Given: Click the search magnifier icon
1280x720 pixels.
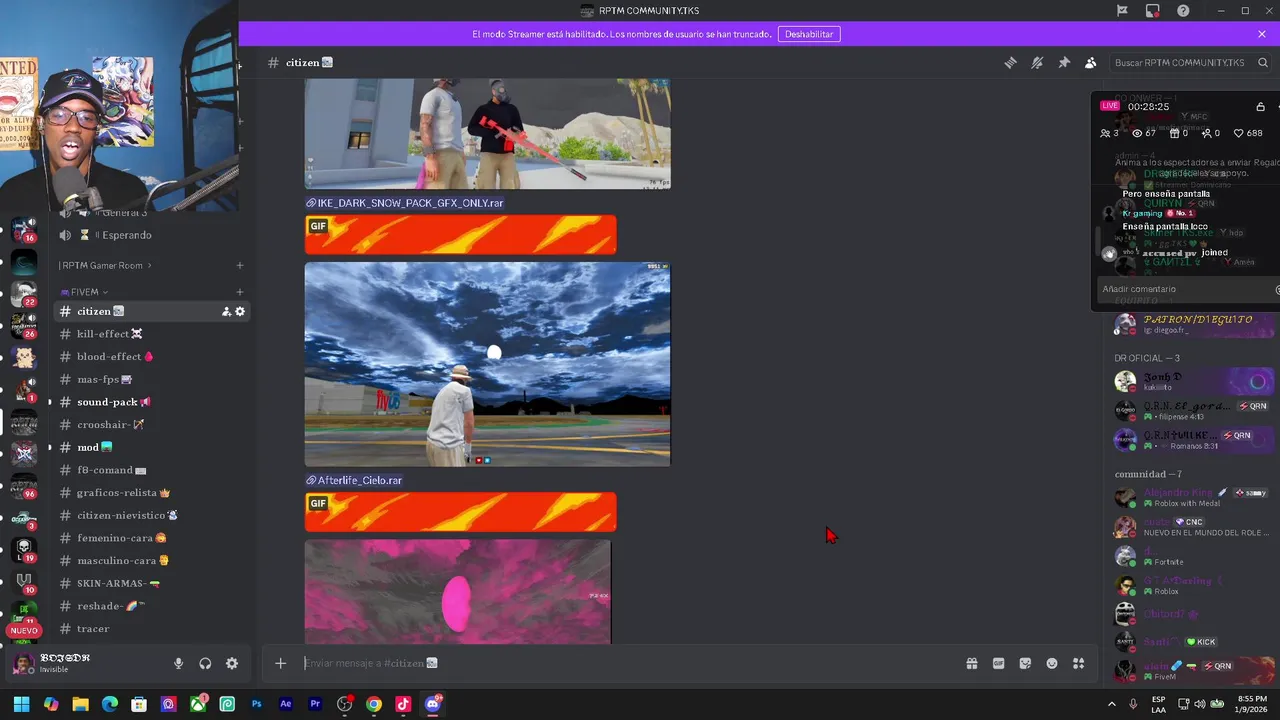Looking at the screenshot, I should [x=1263, y=62].
